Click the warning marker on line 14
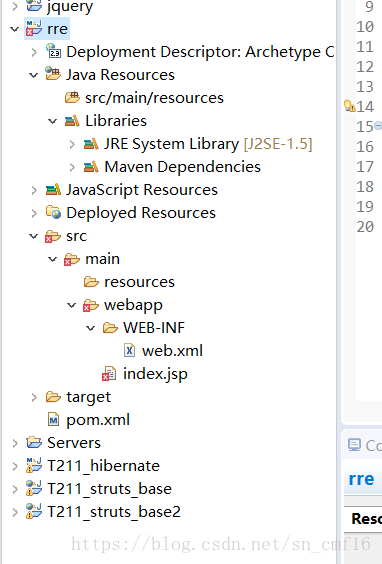The width and height of the screenshot is (382, 564). click(350, 106)
